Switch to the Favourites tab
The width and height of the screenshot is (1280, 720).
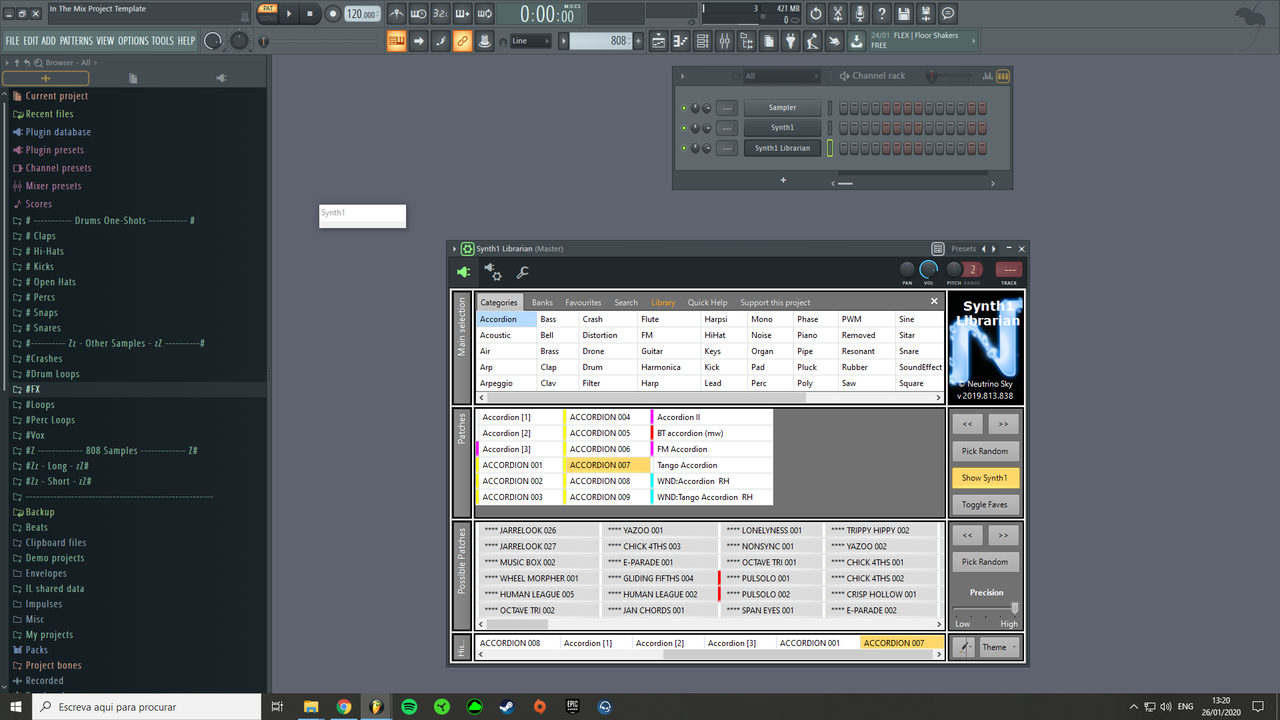tap(583, 303)
